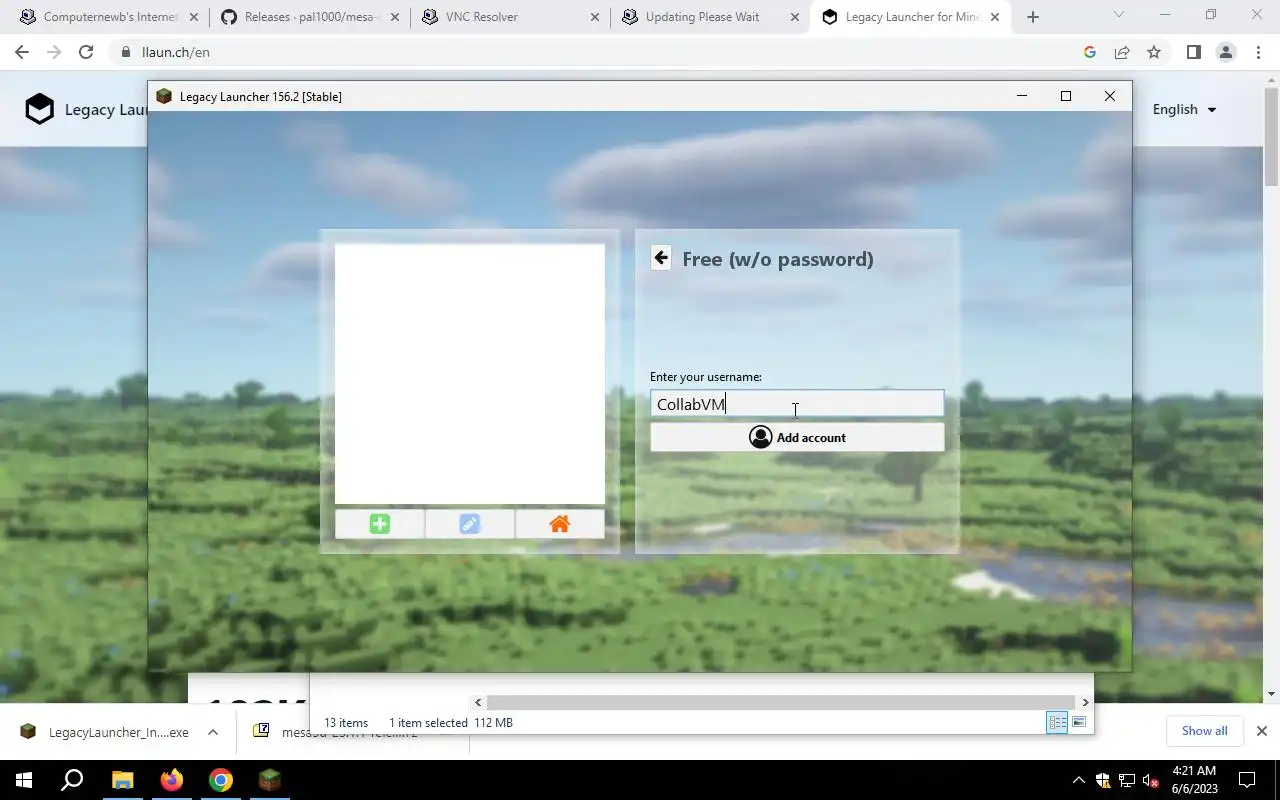Click the empty account list box
Viewport: 1280px width, 800px height.
pyautogui.click(x=470, y=374)
